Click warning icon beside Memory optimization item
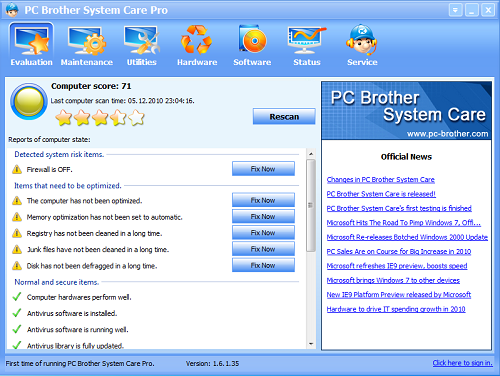This screenshot has height=376, width=500. tap(17, 217)
